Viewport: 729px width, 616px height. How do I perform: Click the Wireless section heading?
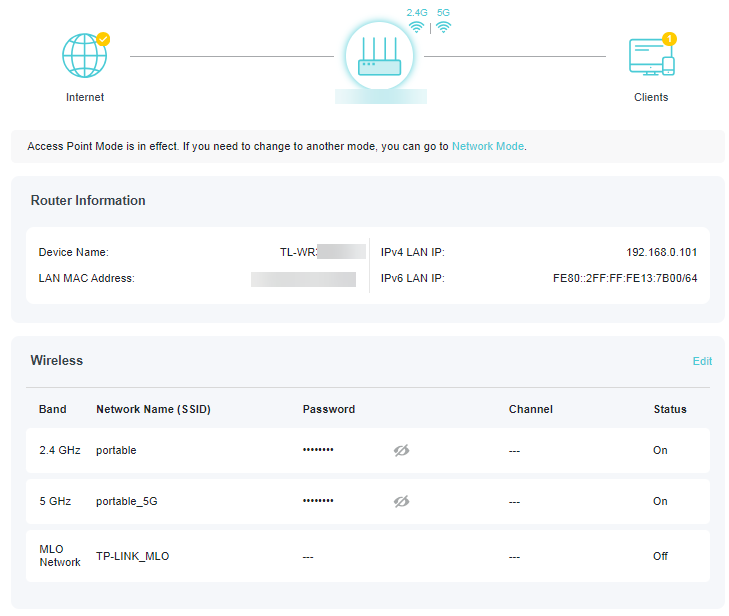[x=57, y=361]
